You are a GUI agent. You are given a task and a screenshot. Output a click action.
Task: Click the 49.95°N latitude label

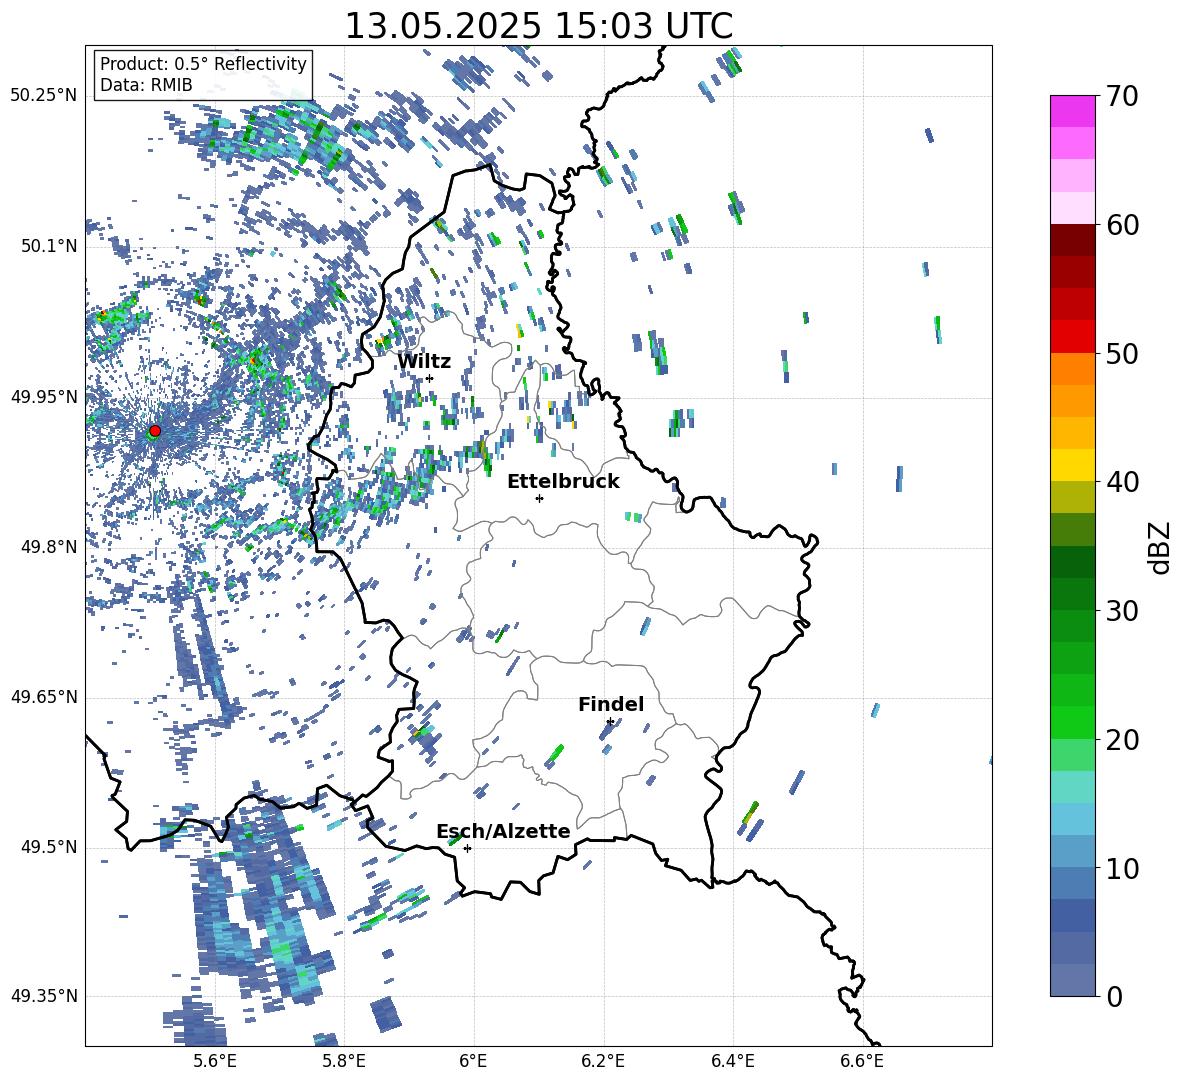tap(44, 397)
